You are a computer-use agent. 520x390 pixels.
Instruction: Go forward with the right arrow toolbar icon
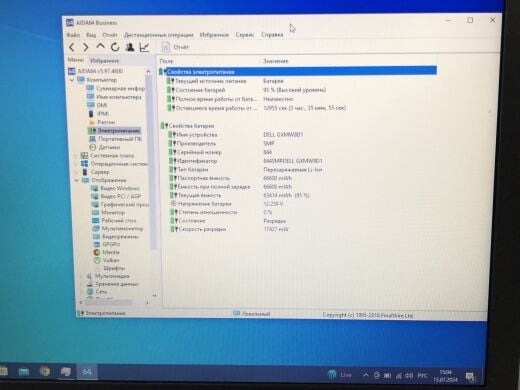(86, 47)
